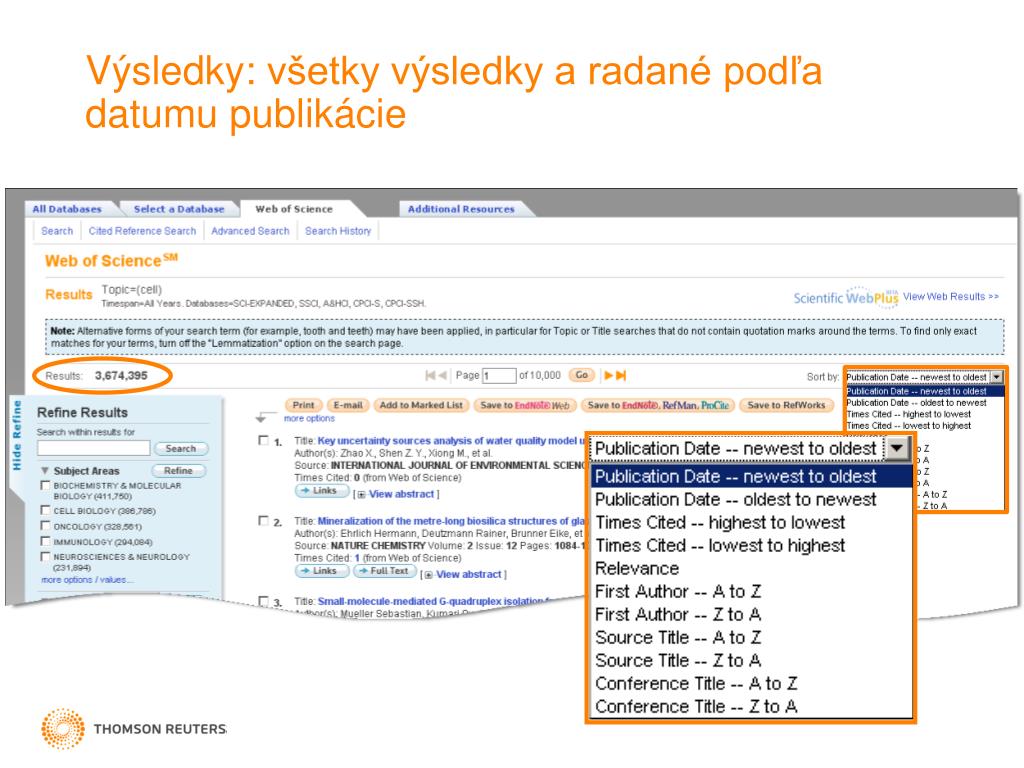Click plus icon beside second View abstract

(428, 575)
